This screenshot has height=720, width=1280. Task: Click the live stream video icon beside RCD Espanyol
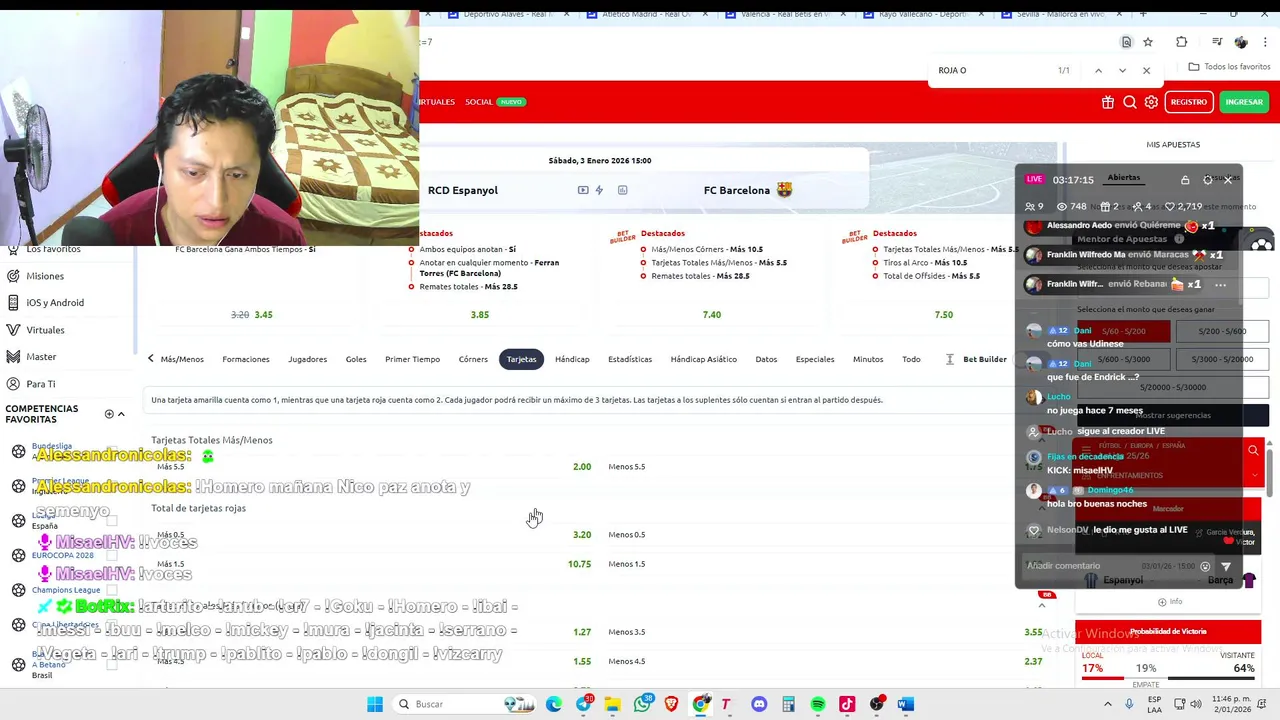pos(583,190)
